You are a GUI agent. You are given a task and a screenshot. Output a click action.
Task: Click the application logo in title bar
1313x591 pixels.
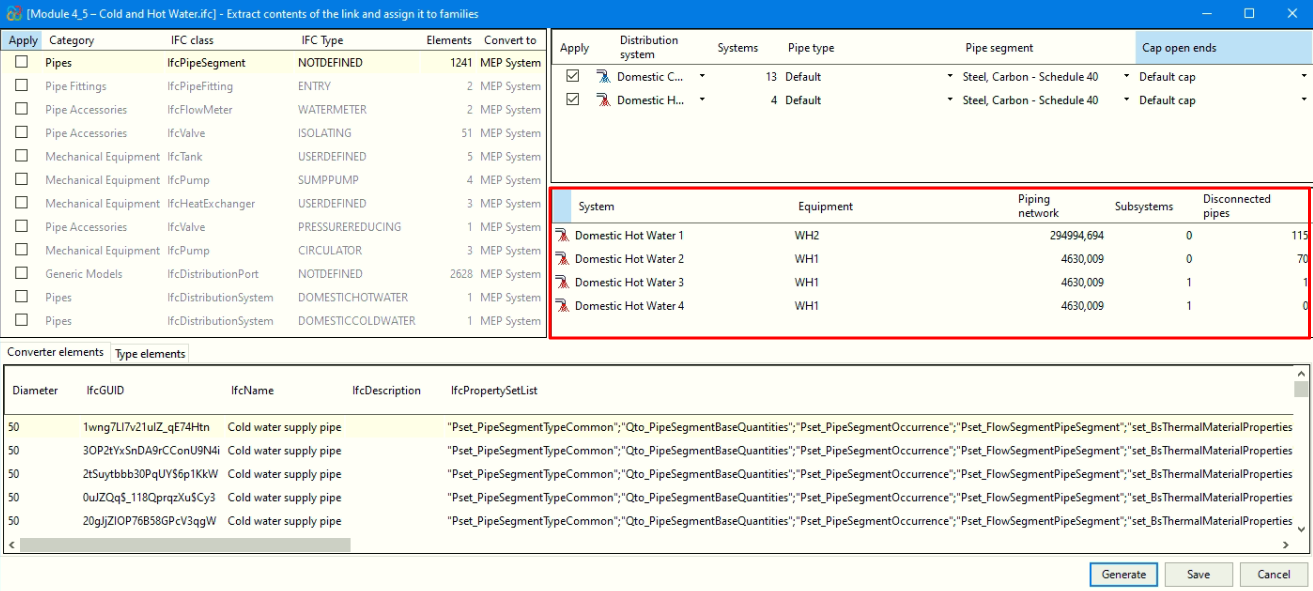(x=12, y=14)
